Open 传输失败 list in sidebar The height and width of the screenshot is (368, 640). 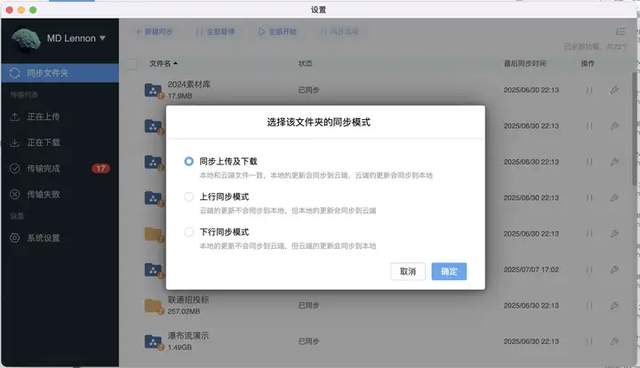click(x=60, y=194)
